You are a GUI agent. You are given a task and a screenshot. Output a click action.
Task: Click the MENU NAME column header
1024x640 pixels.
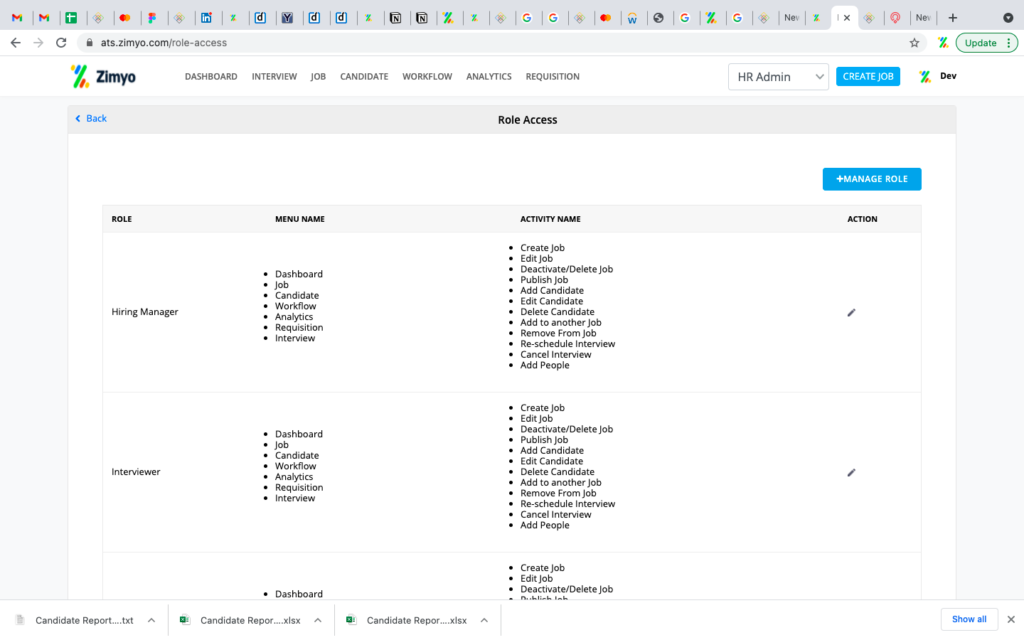(x=300, y=219)
